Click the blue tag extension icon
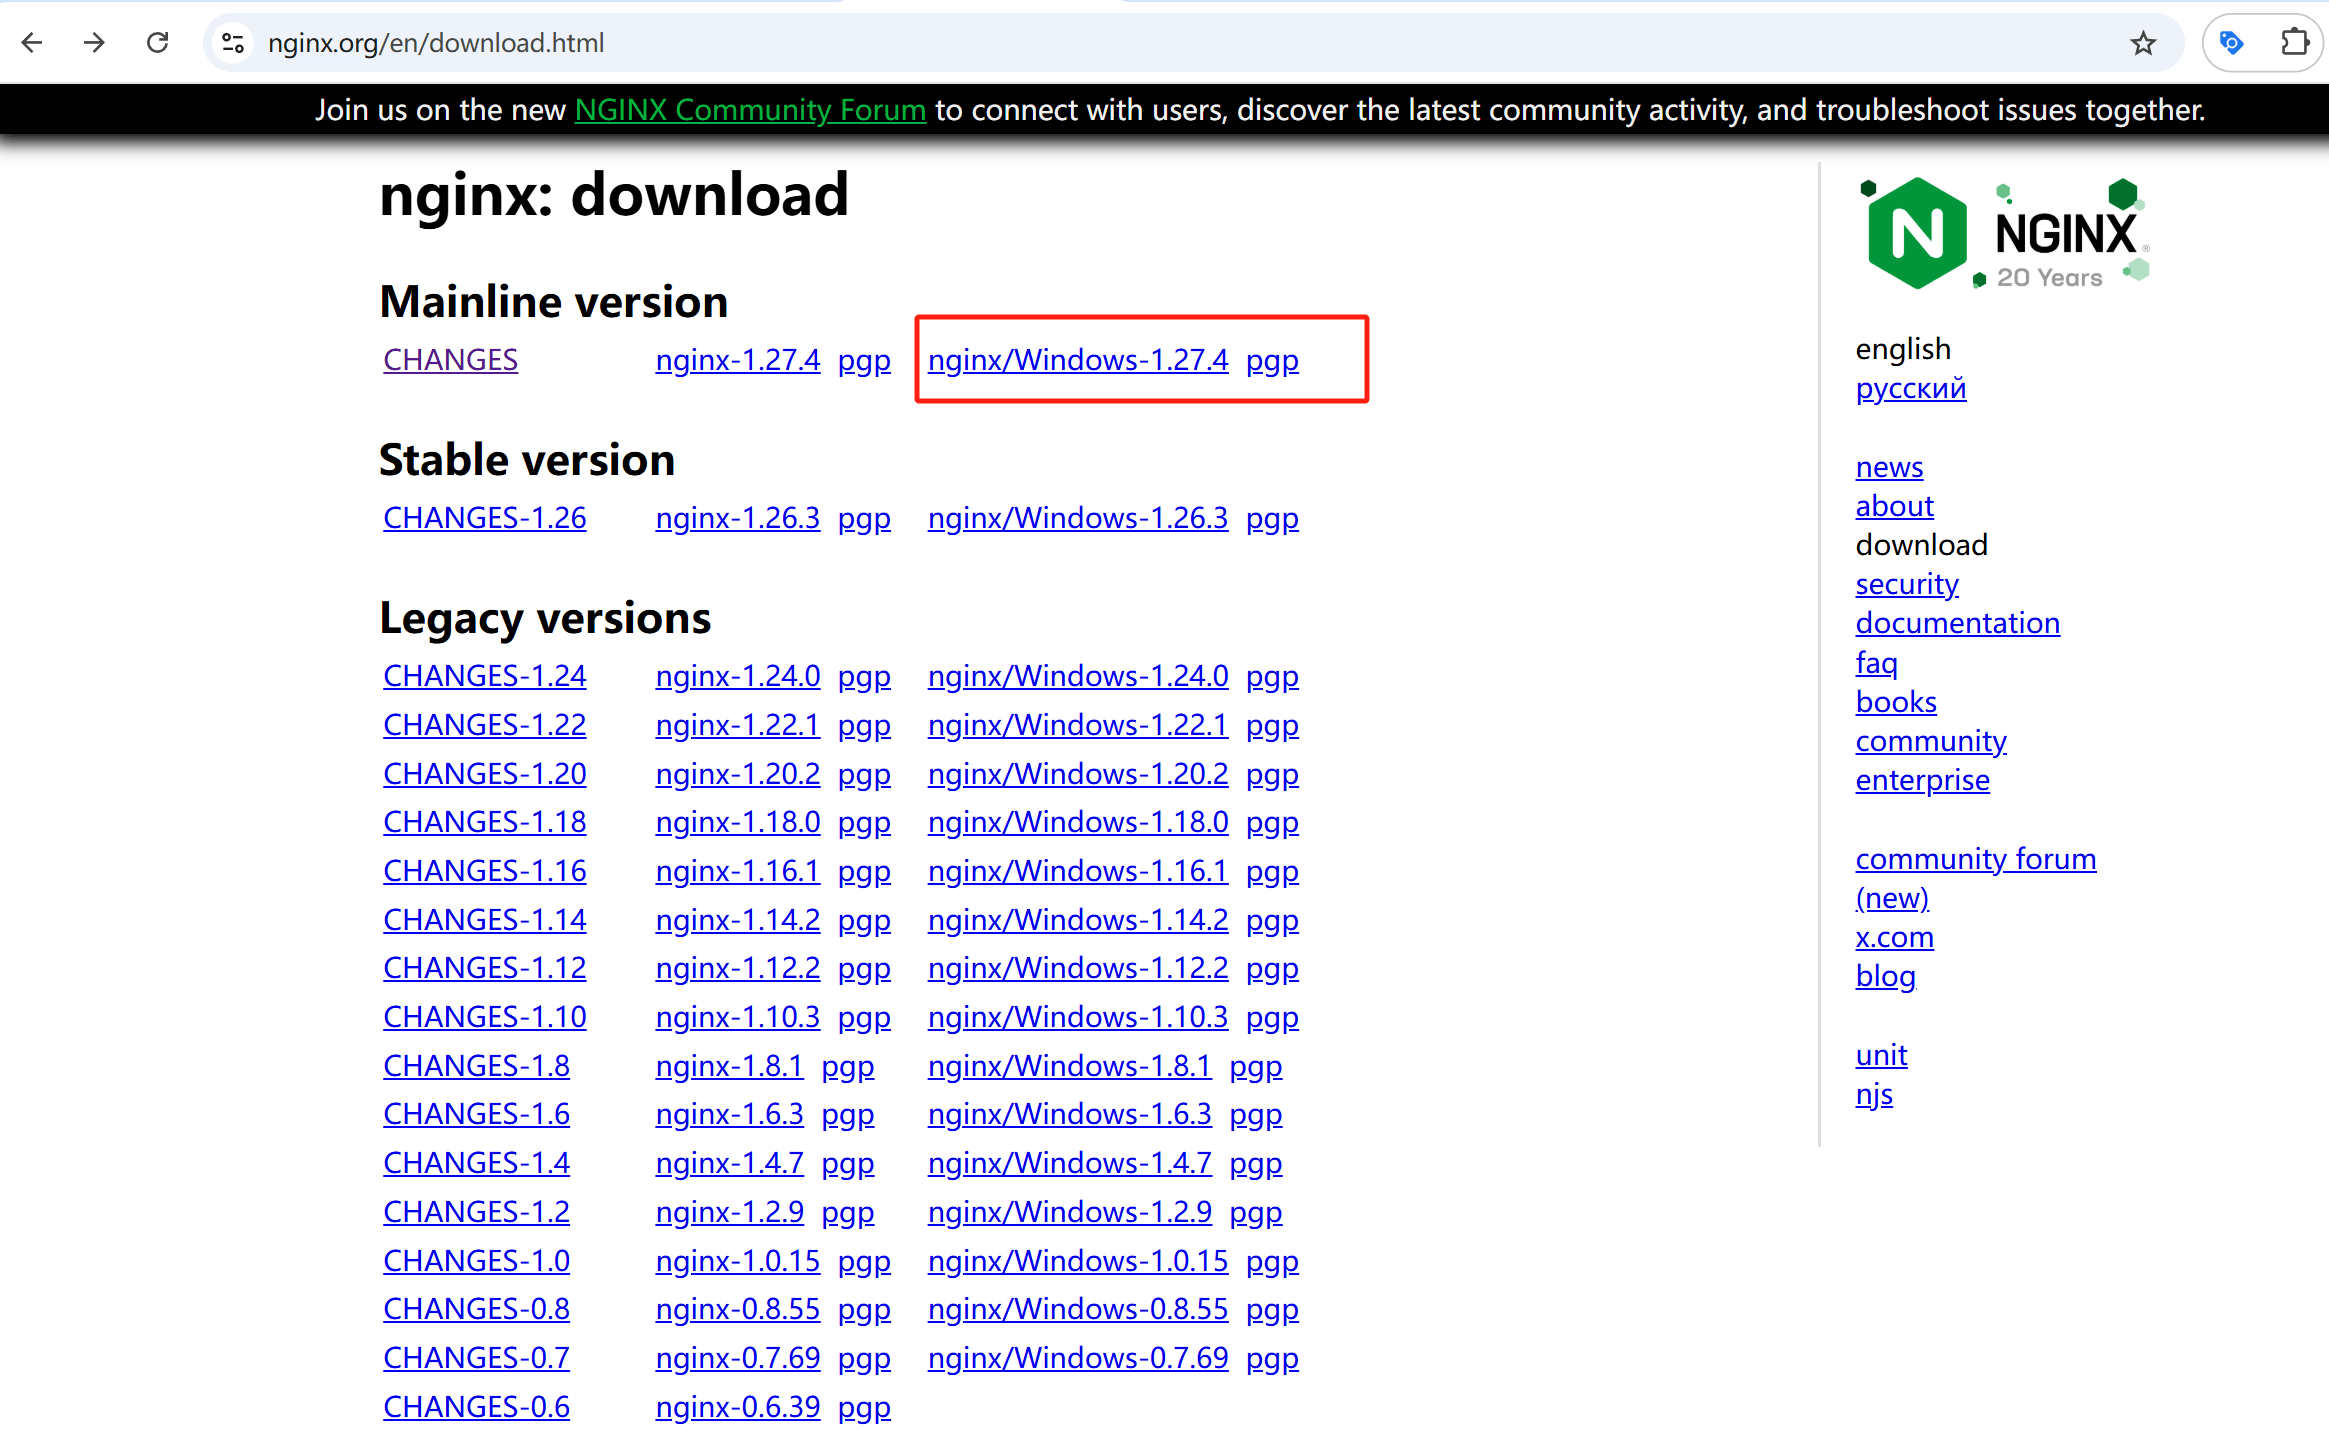 click(2231, 43)
